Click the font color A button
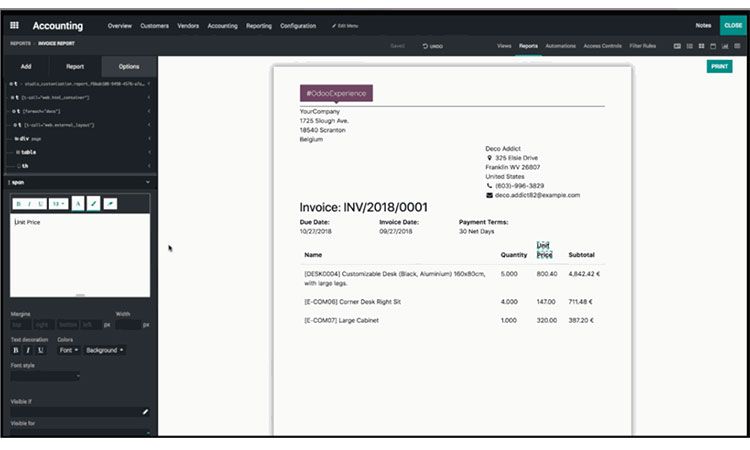Screen dimensions: 750x450 coord(78,204)
